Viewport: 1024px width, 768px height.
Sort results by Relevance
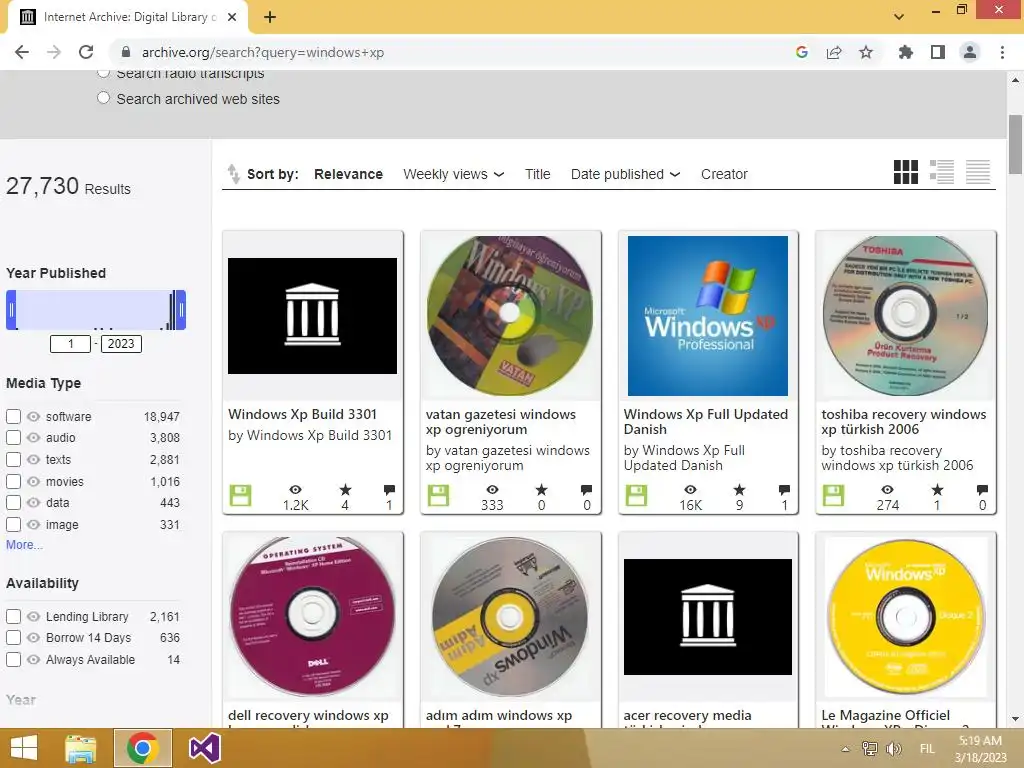click(x=348, y=174)
